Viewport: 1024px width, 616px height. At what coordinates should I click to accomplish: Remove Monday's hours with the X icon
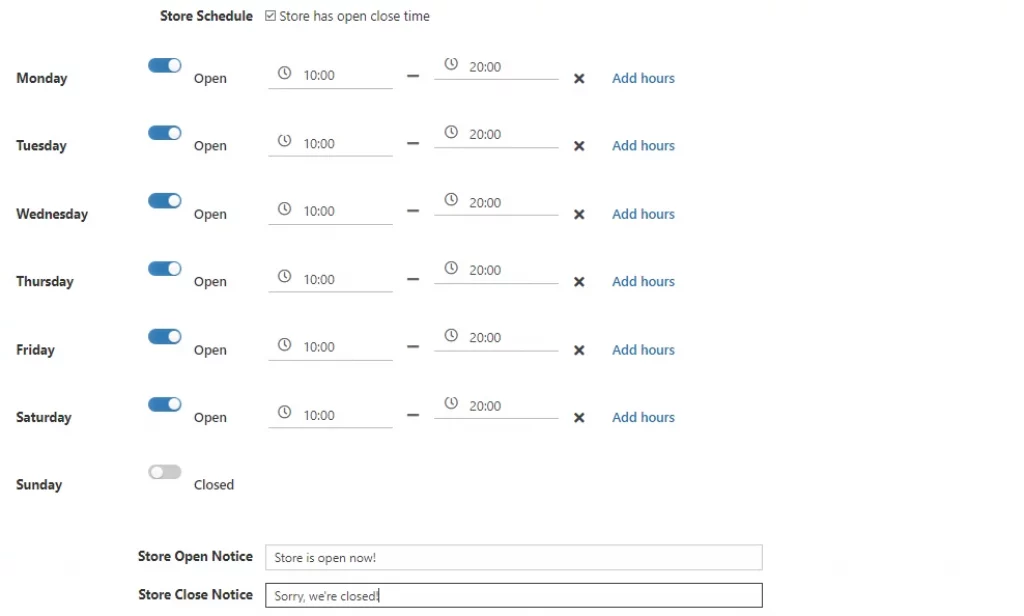click(x=579, y=79)
